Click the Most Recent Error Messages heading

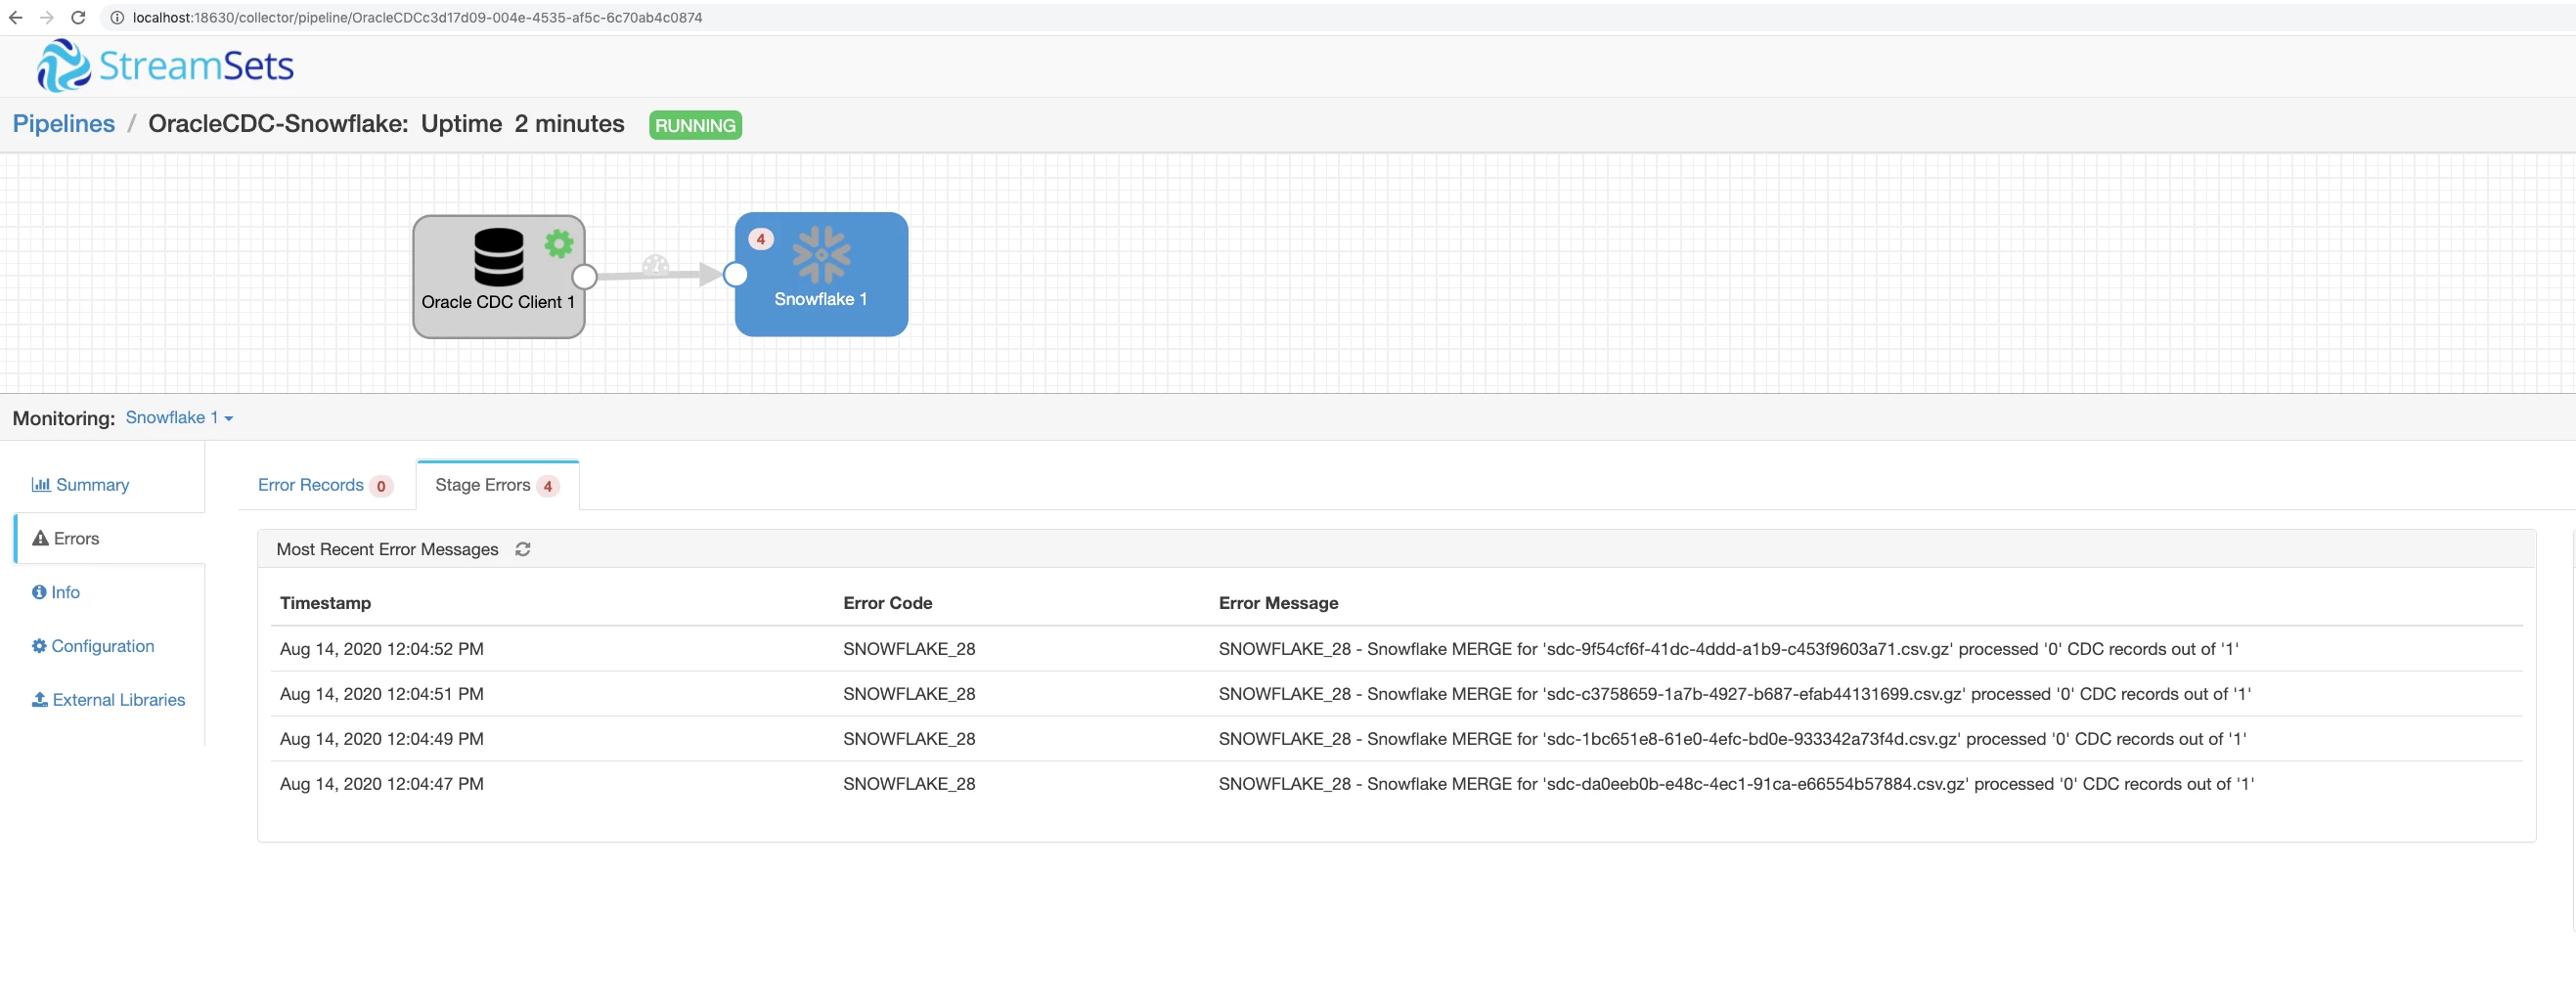387,549
